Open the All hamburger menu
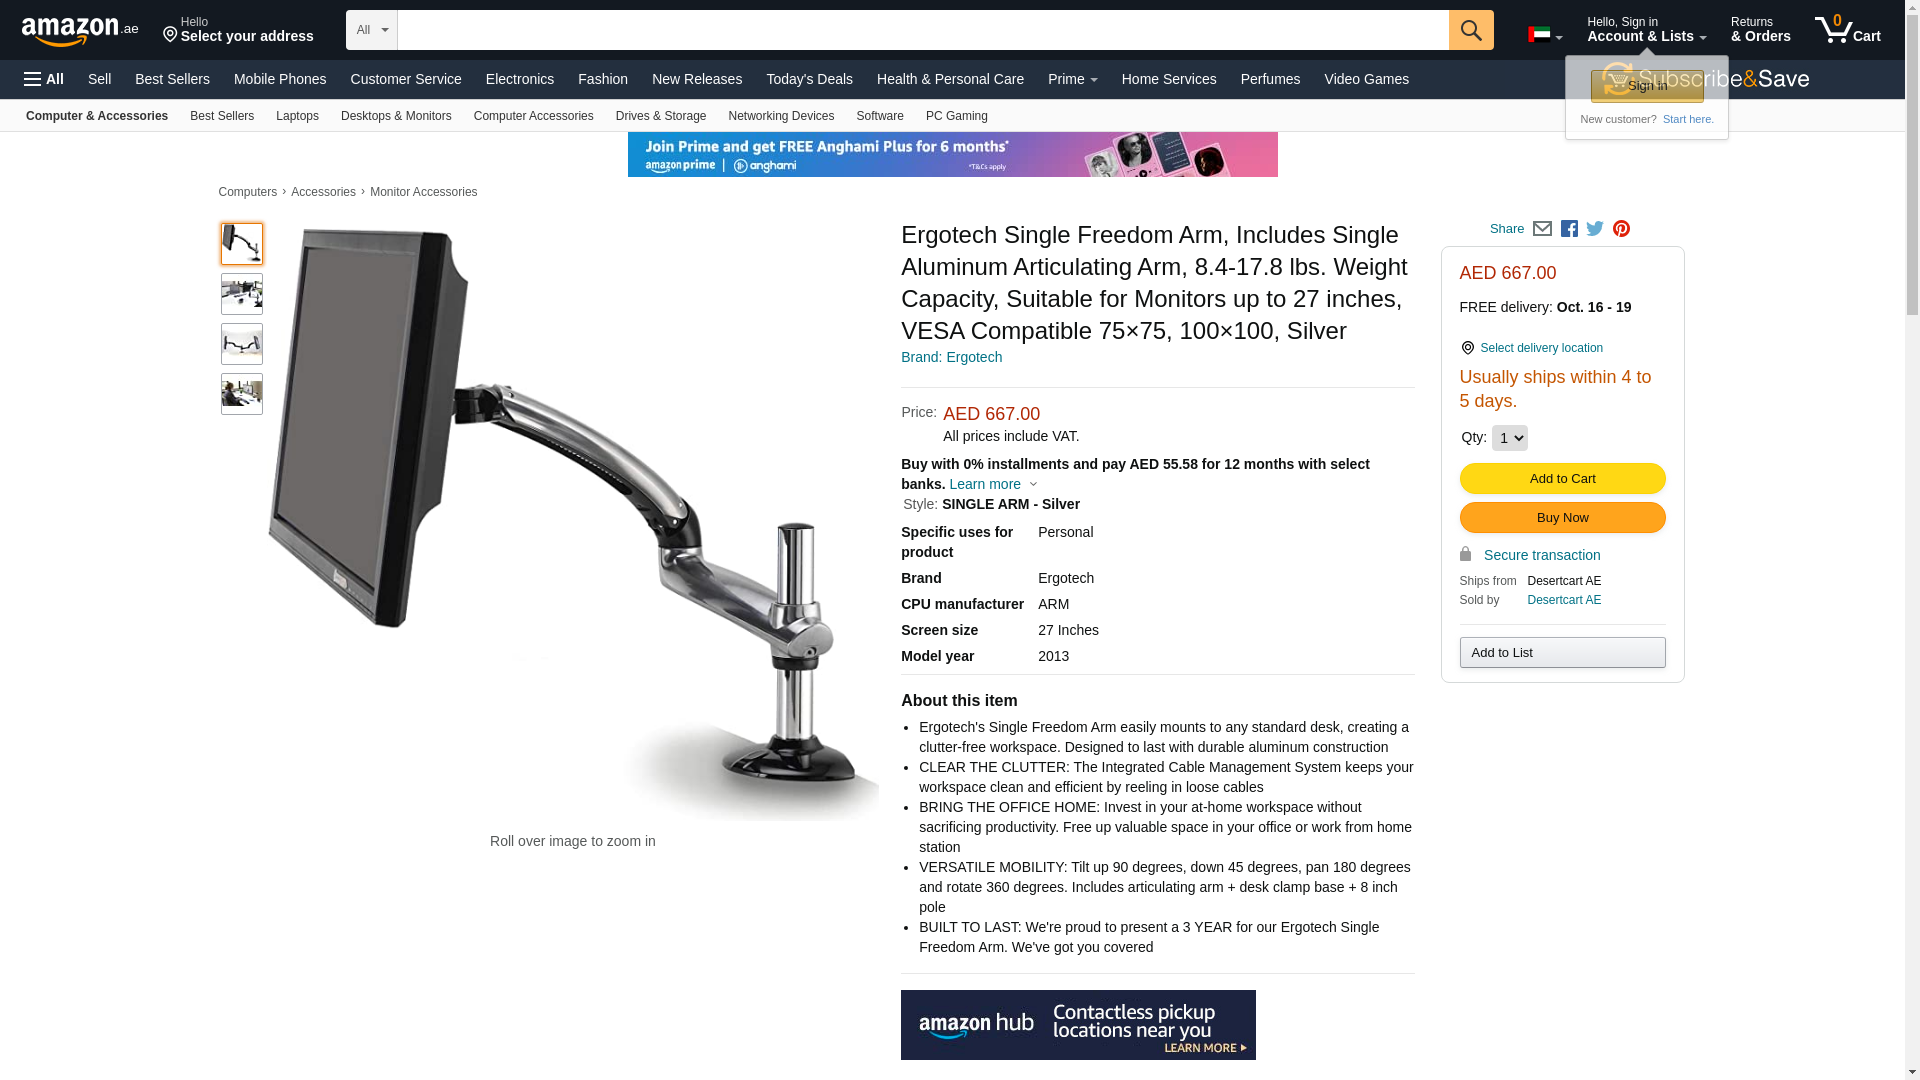This screenshot has width=1920, height=1080. (44, 79)
